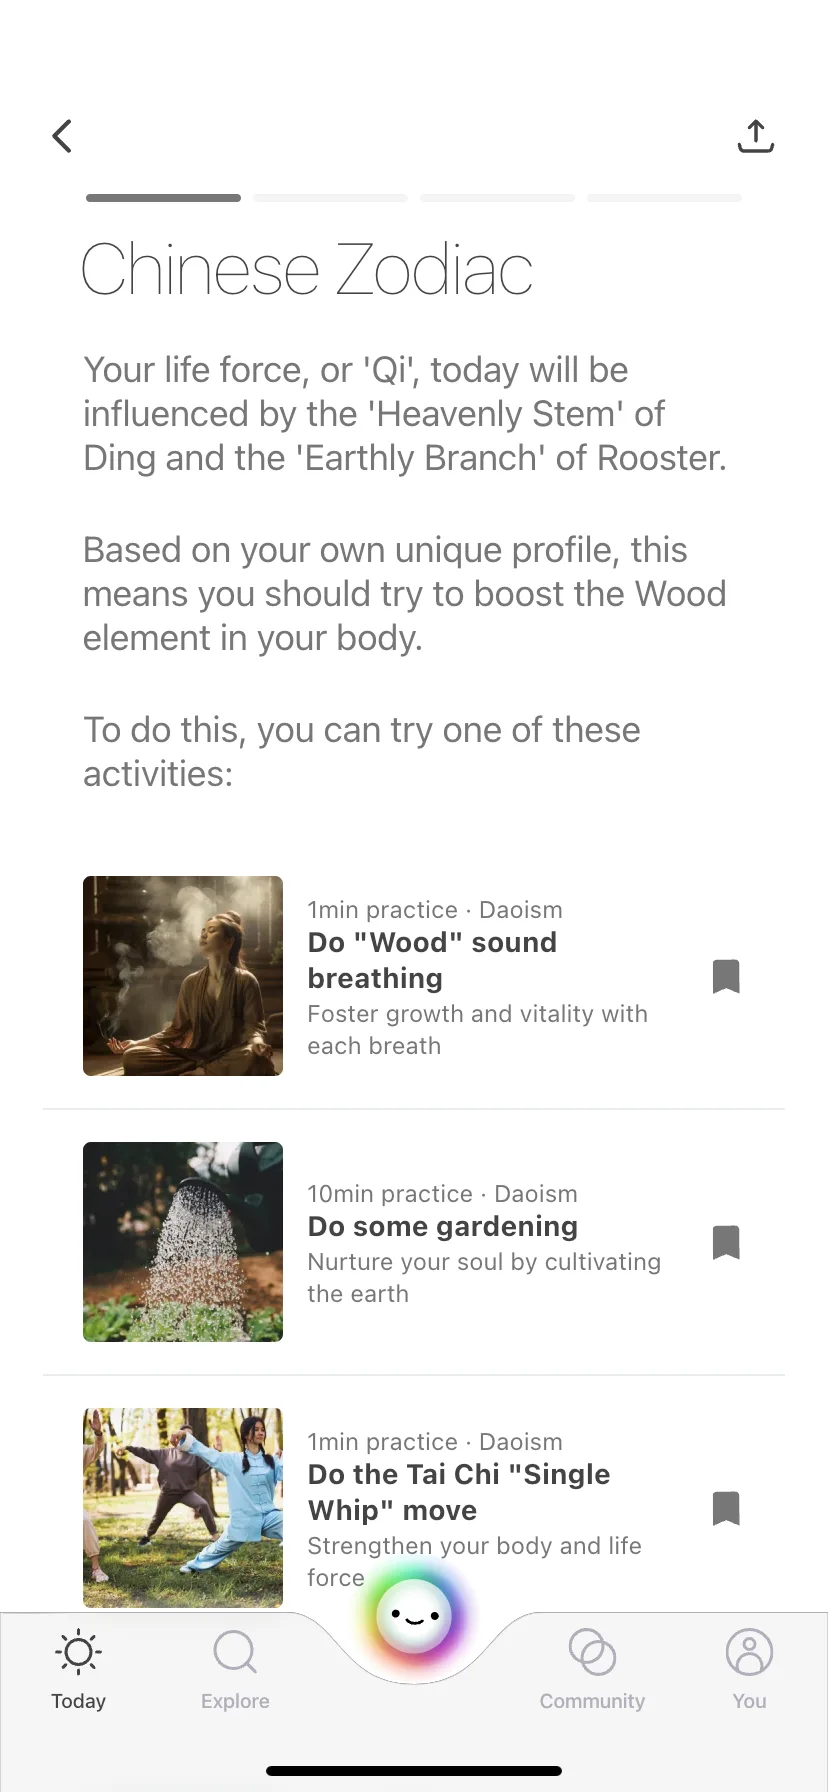Tap the back arrow icon
Screen dimensions: 828x1792
62,136
